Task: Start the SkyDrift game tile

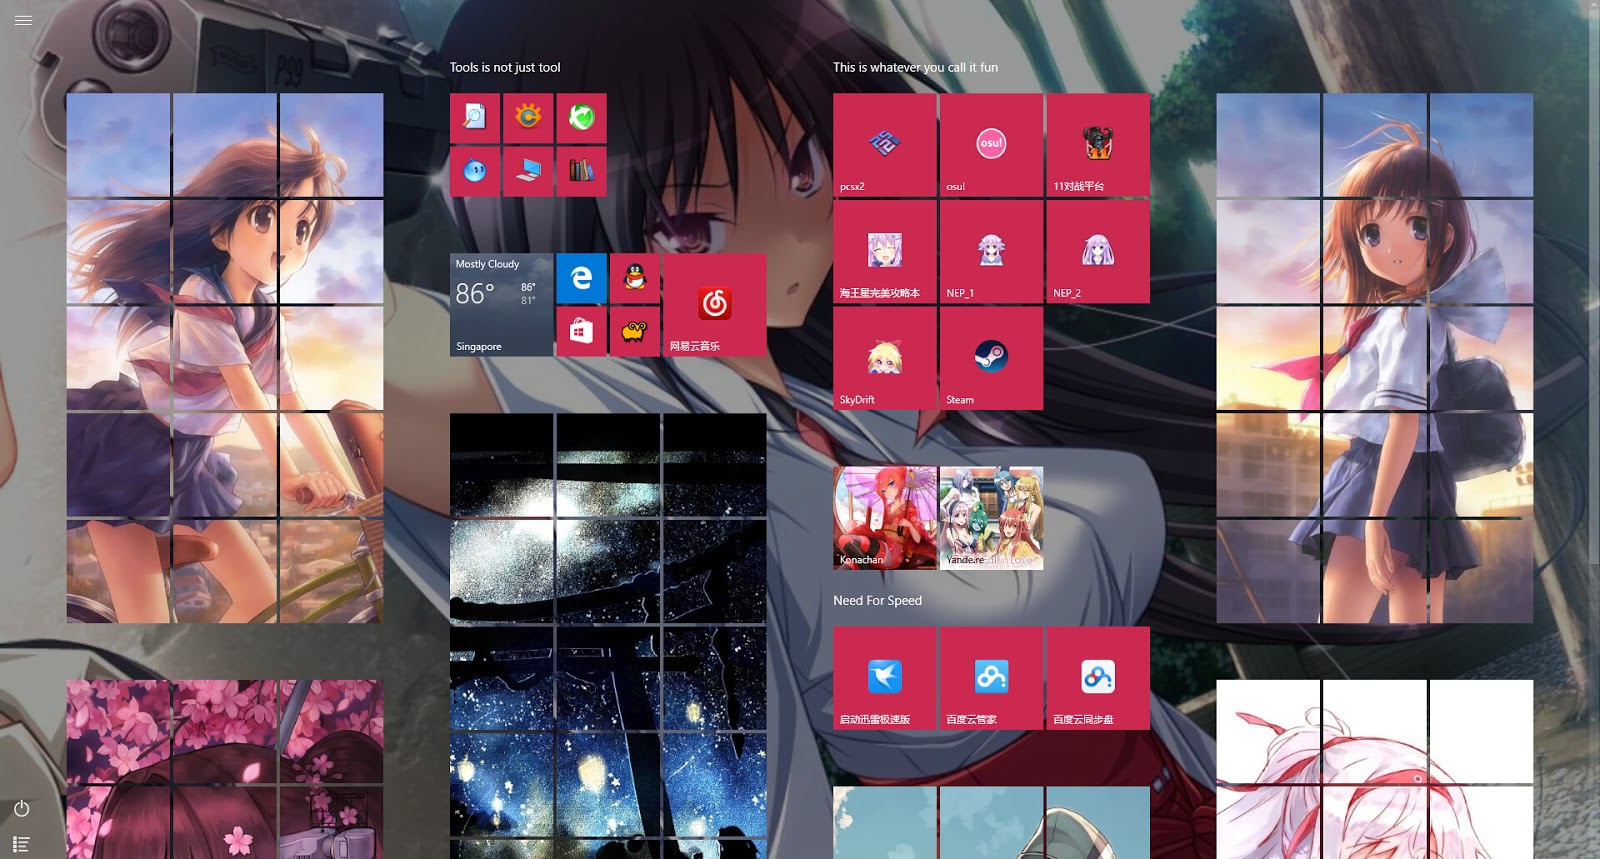Action: (885, 358)
